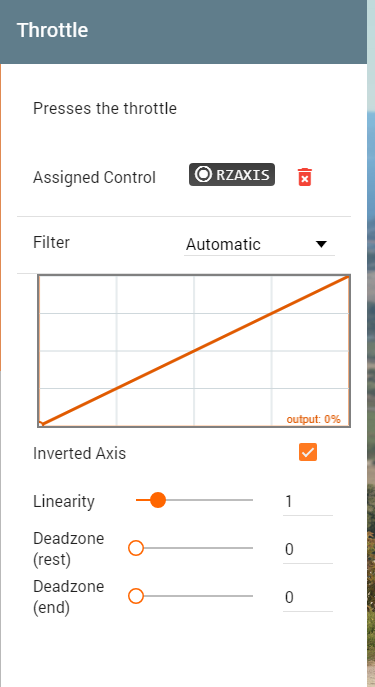Click the Filter dropdown arrow
The width and height of the screenshot is (375, 687).
click(322, 244)
